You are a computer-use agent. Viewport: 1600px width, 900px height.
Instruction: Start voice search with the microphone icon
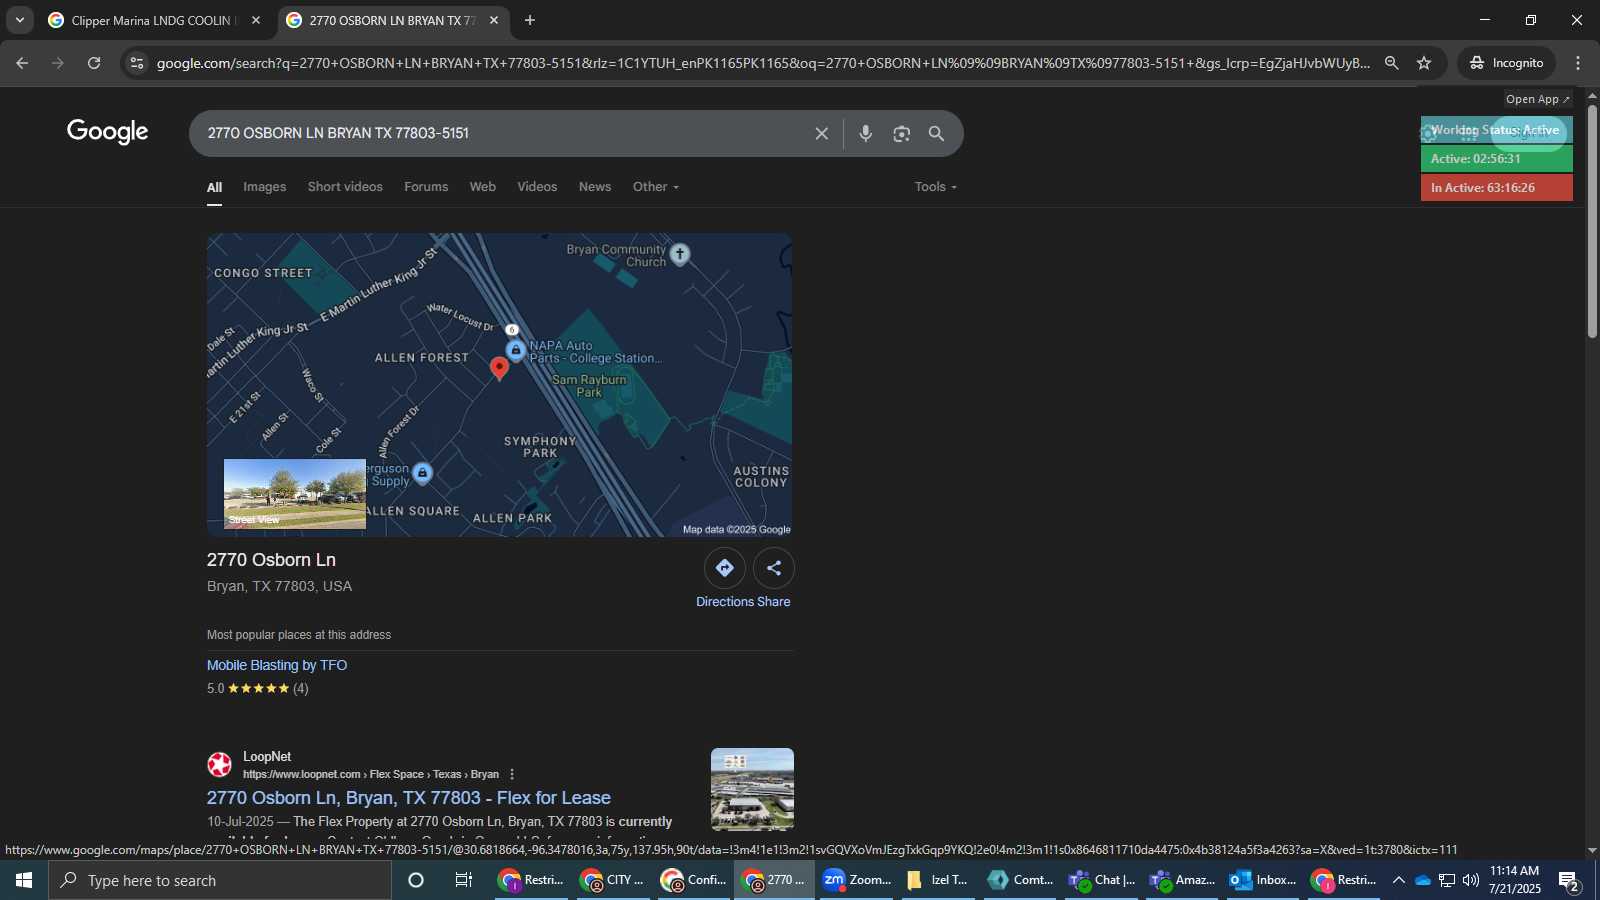click(866, 133)
